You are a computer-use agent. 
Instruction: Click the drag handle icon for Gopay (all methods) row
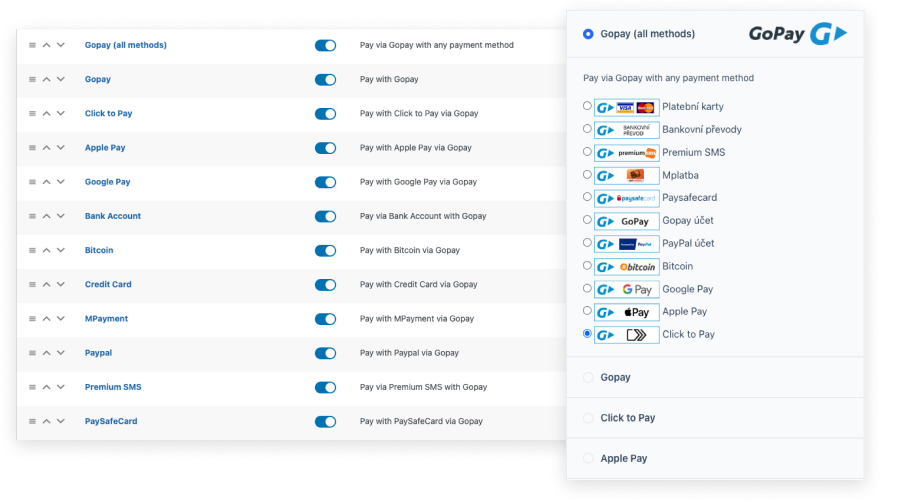point(32,45)
